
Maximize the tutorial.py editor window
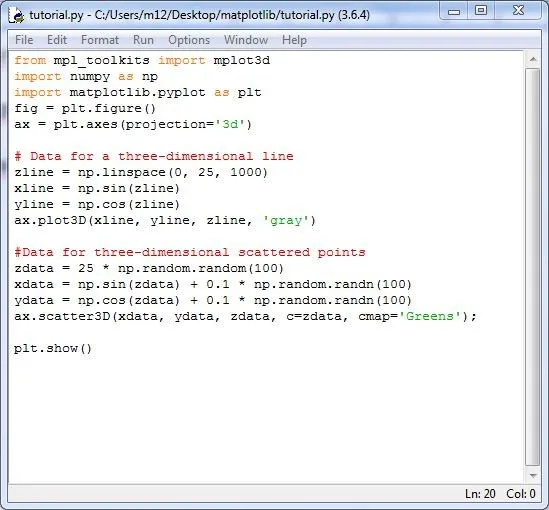point(481,11)
